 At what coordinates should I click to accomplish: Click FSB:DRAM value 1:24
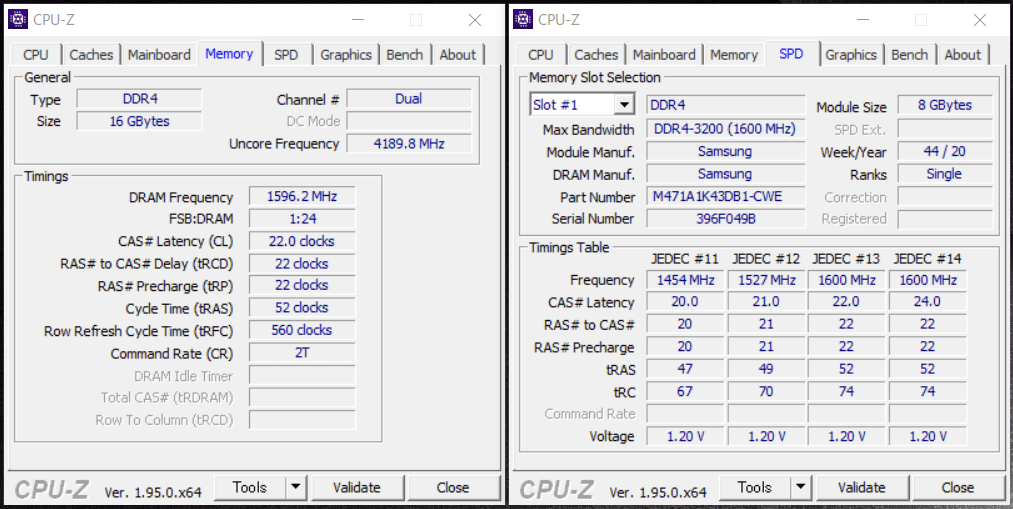coord(302,219)
